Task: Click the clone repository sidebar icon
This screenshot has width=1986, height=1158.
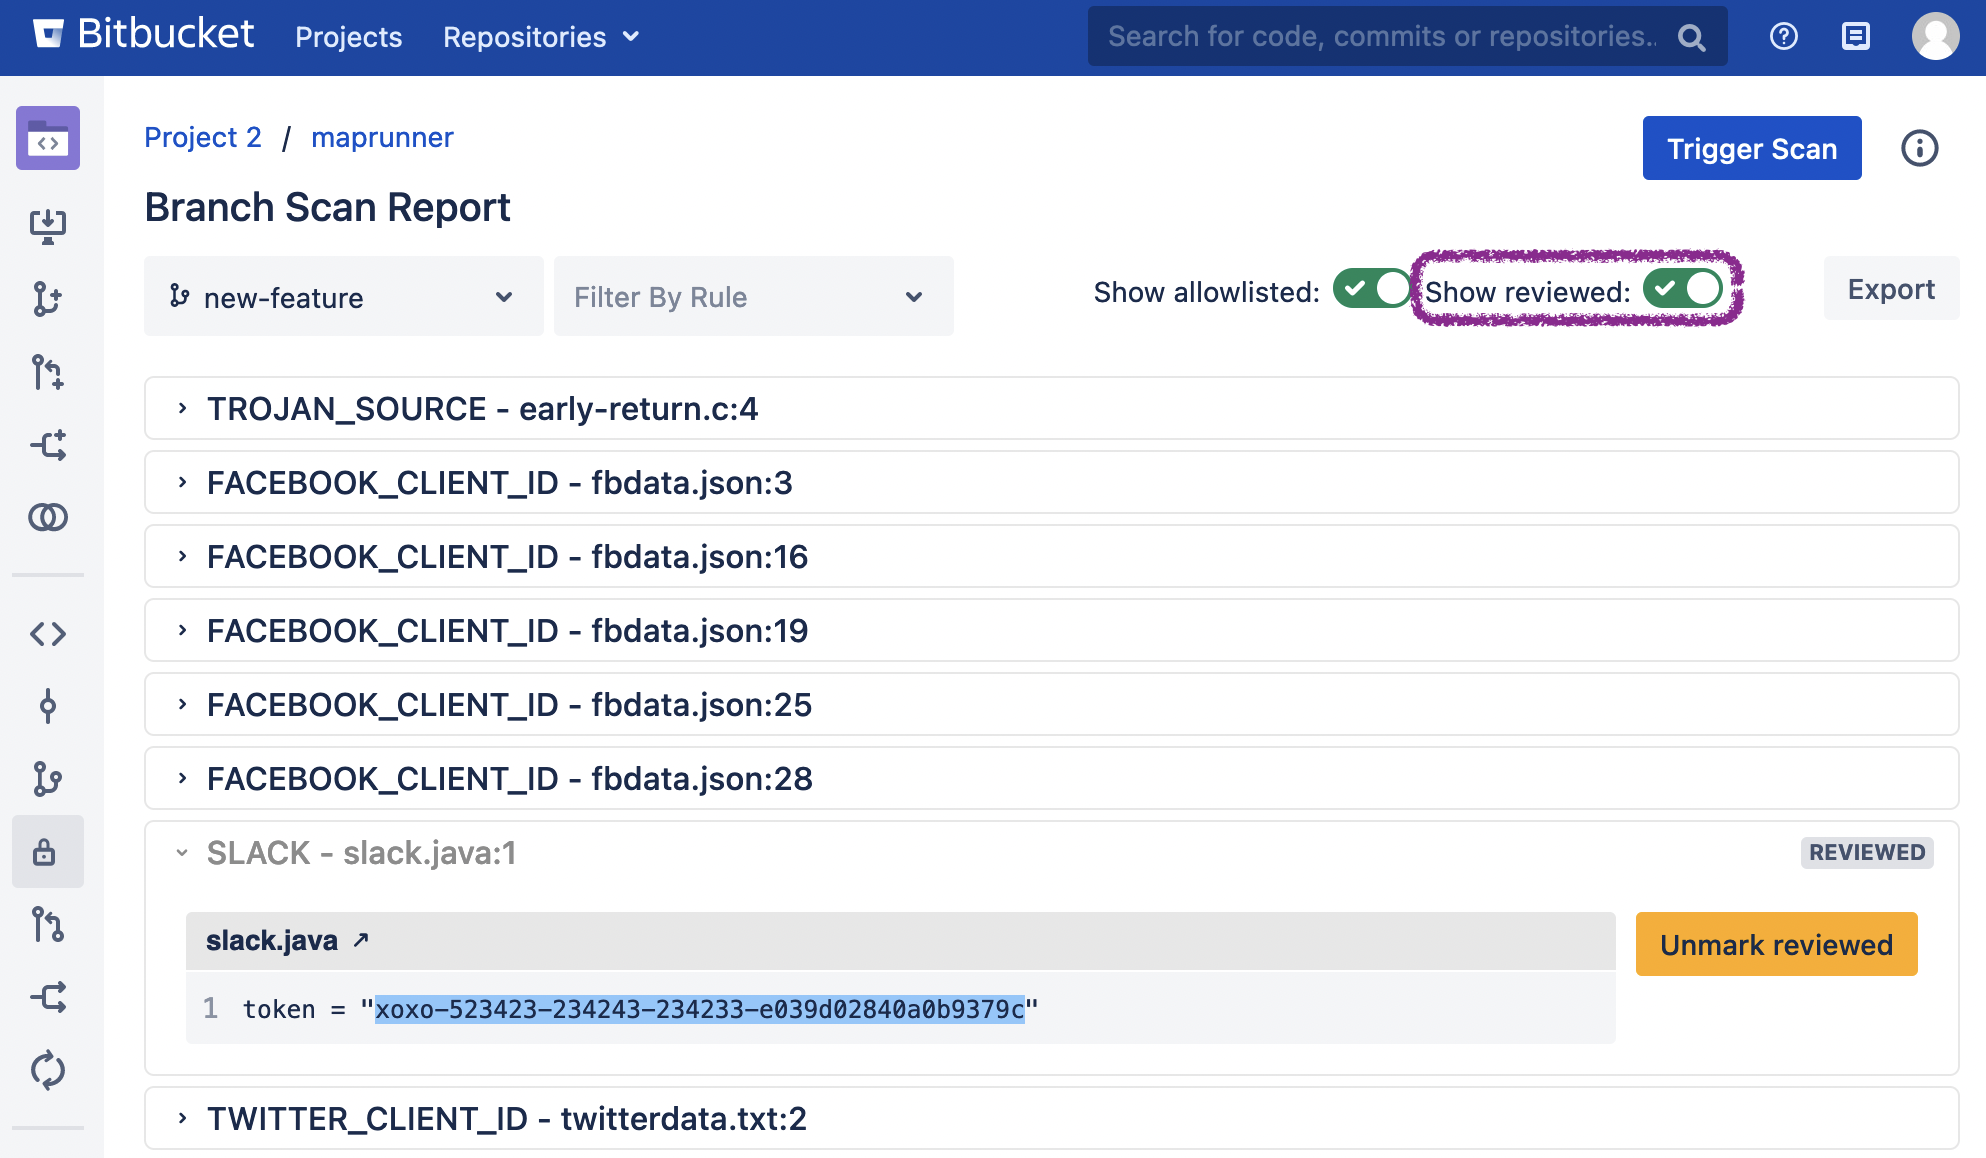Action: click(47, 226)
